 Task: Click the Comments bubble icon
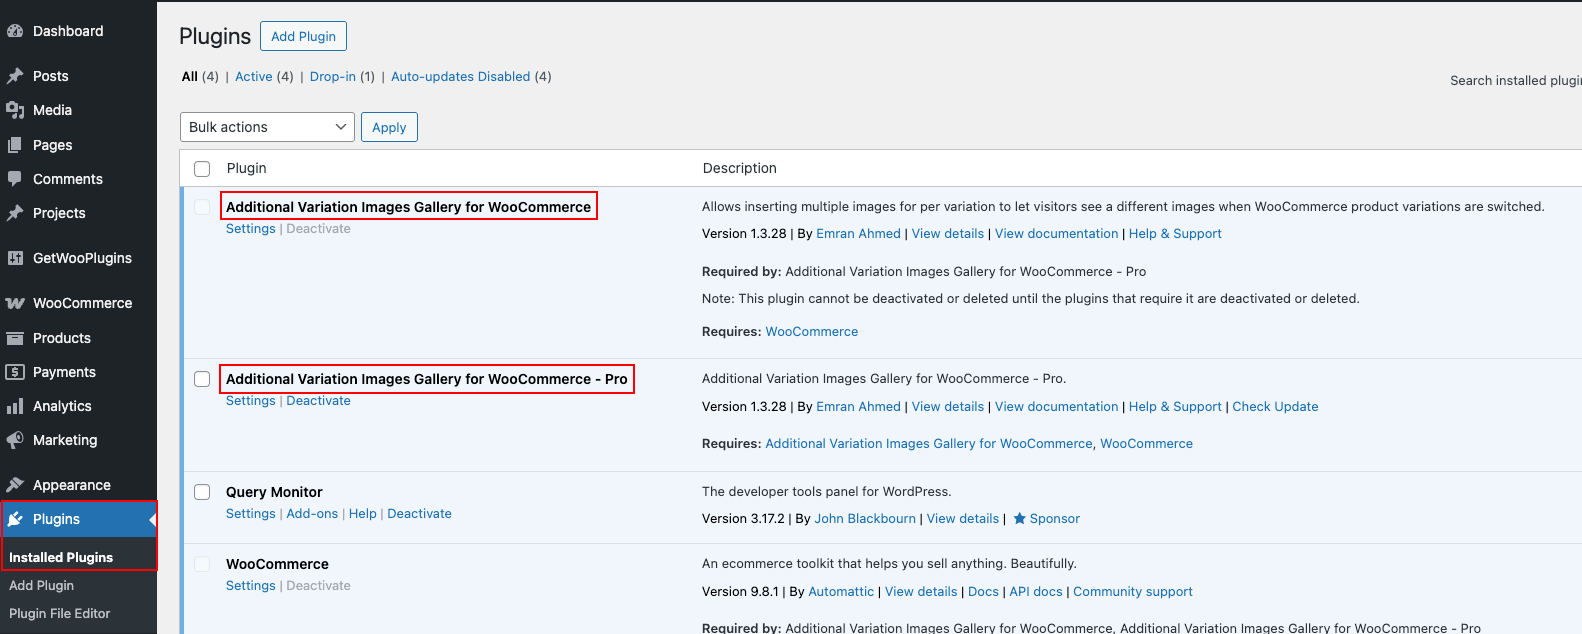coord(15,179)
